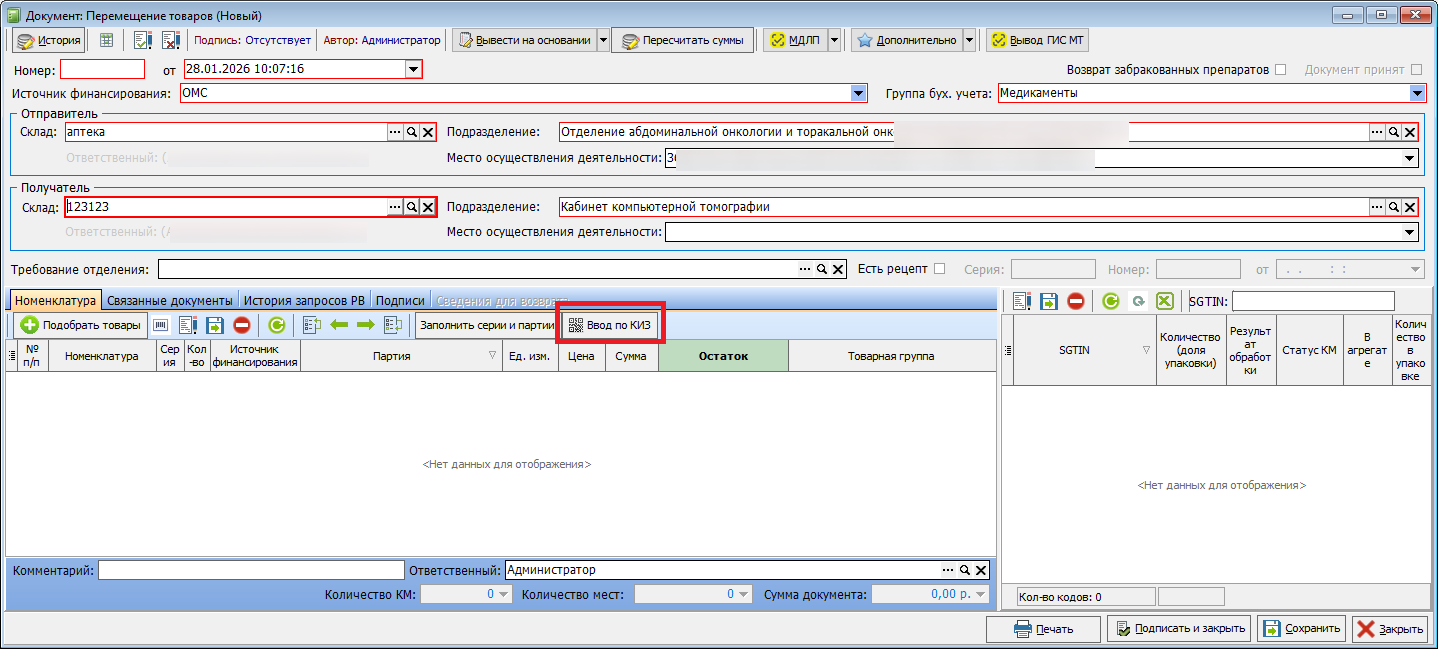Expand the document date dropdown
Screen dimensions: 1438x649
413,69
